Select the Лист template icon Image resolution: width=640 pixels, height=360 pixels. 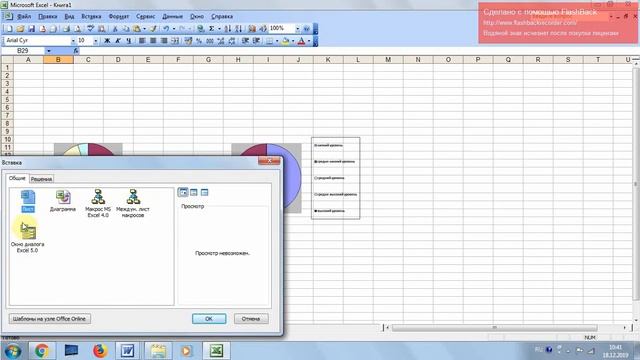click(28, 201)
